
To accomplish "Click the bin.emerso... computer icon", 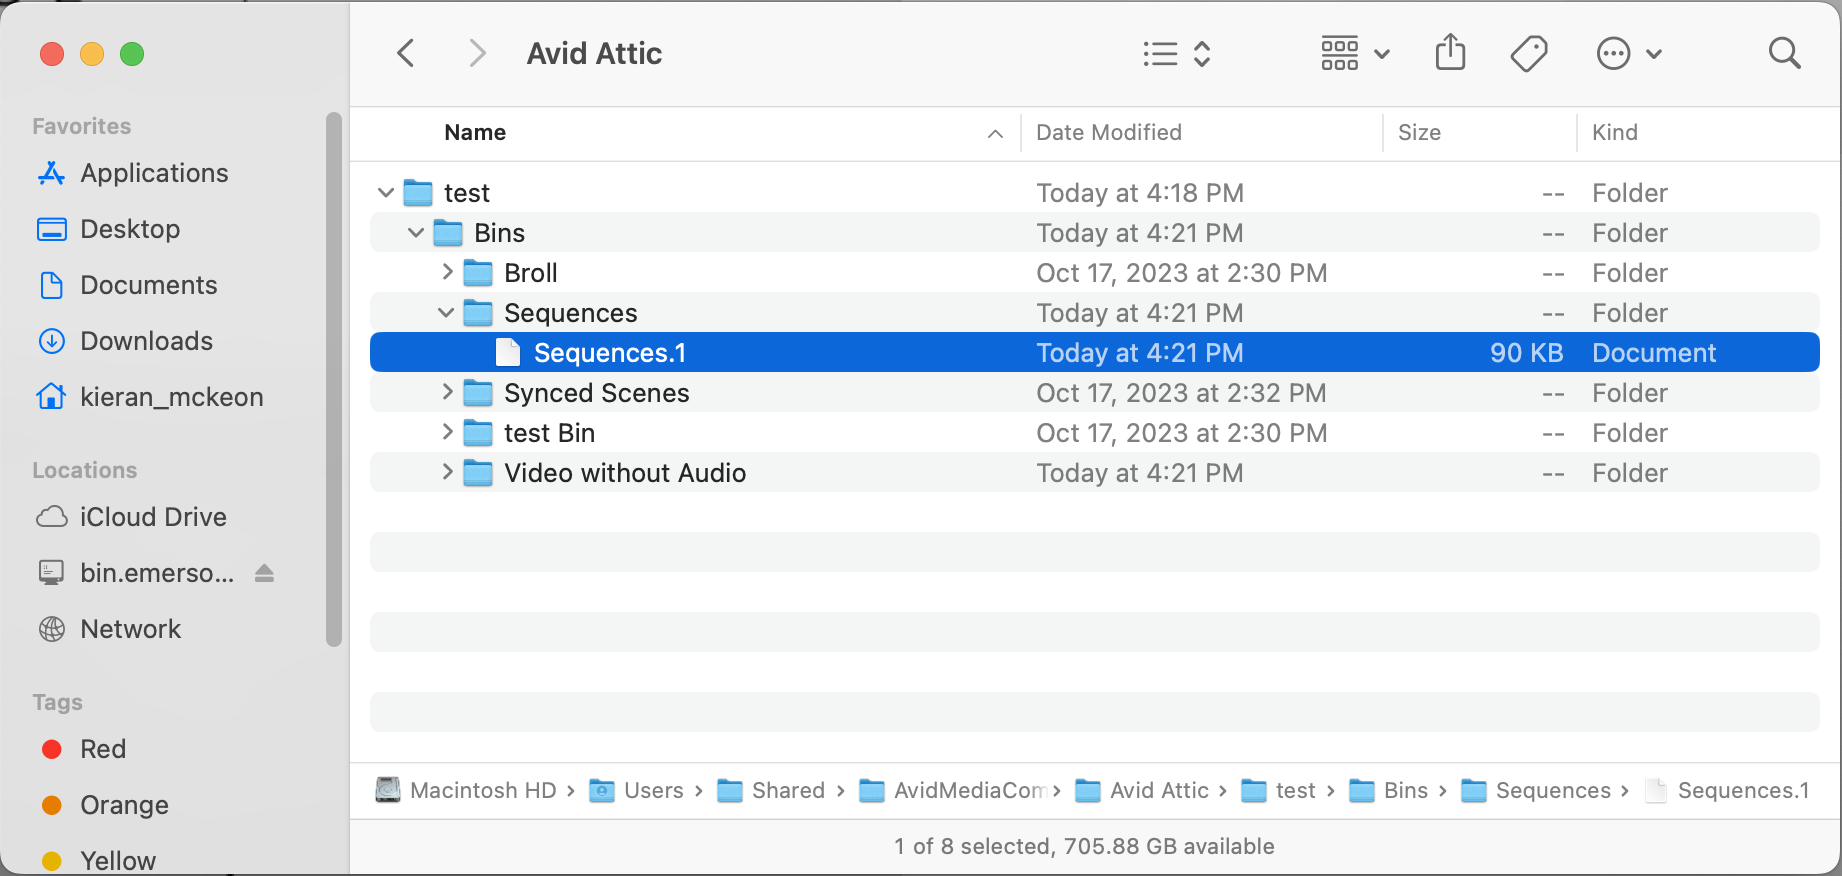I will tap(52, 573).
